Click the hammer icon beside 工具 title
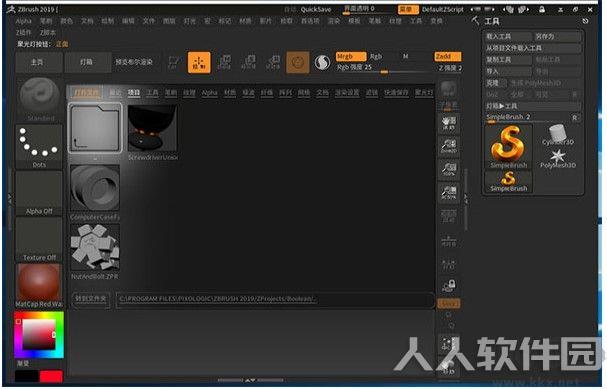Viewport: 607px width, 389px height. tap(475, 21)
